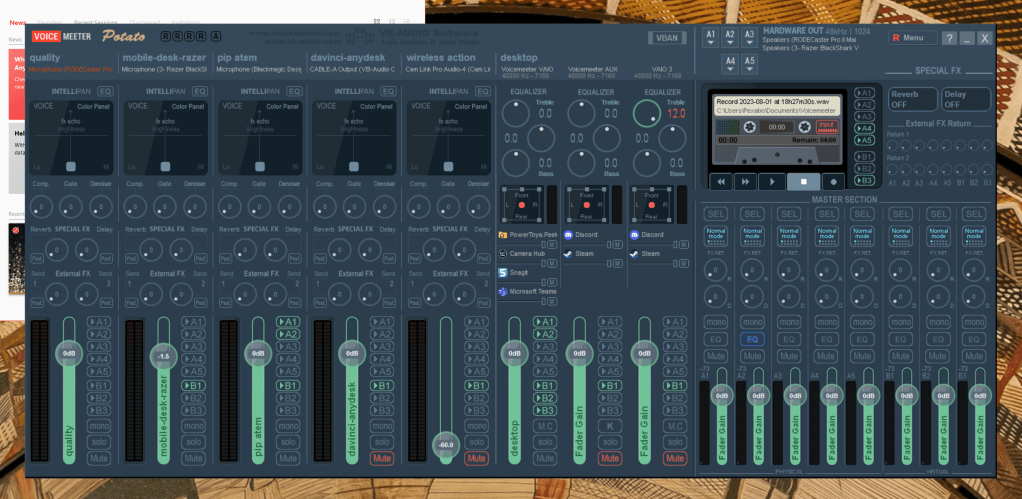This screenshot has height=499, width=1022.
Task: Click the VAIO 3 Treble knob at 12.0
Action: tap(647, 113)
